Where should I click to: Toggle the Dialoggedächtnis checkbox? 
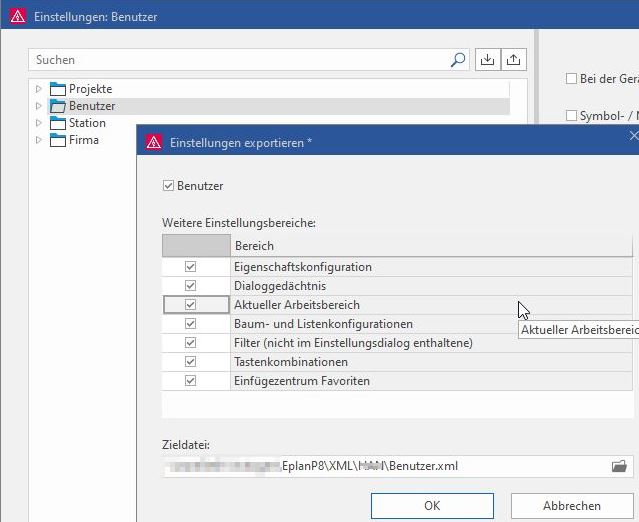(x=190, y=286)
